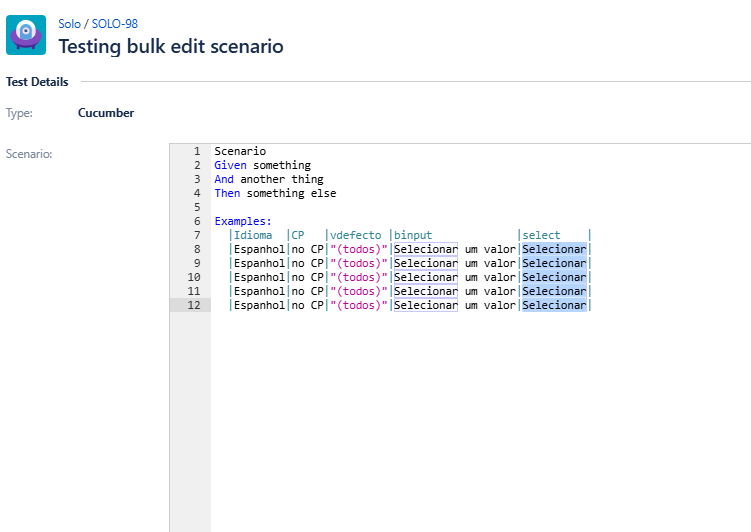Place cursor on the "Given something" step

click(262, 165)
